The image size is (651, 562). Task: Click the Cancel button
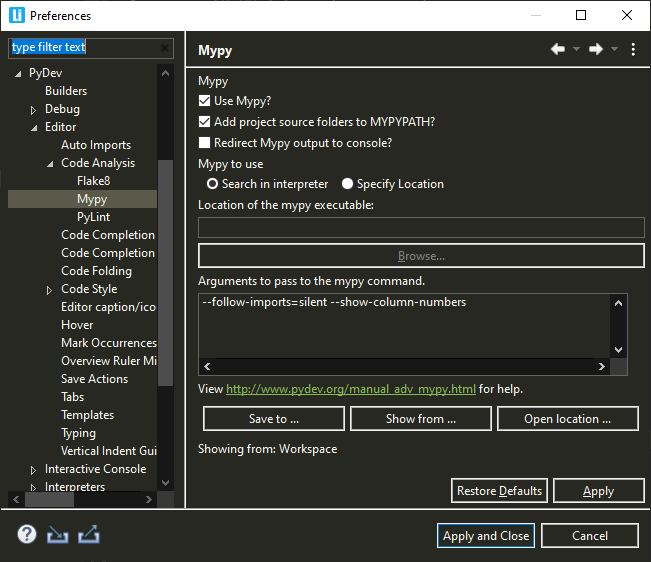590,535
